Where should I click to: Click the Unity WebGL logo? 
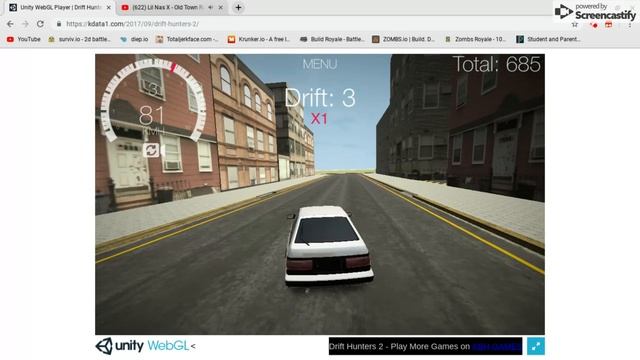pos(142,346)
